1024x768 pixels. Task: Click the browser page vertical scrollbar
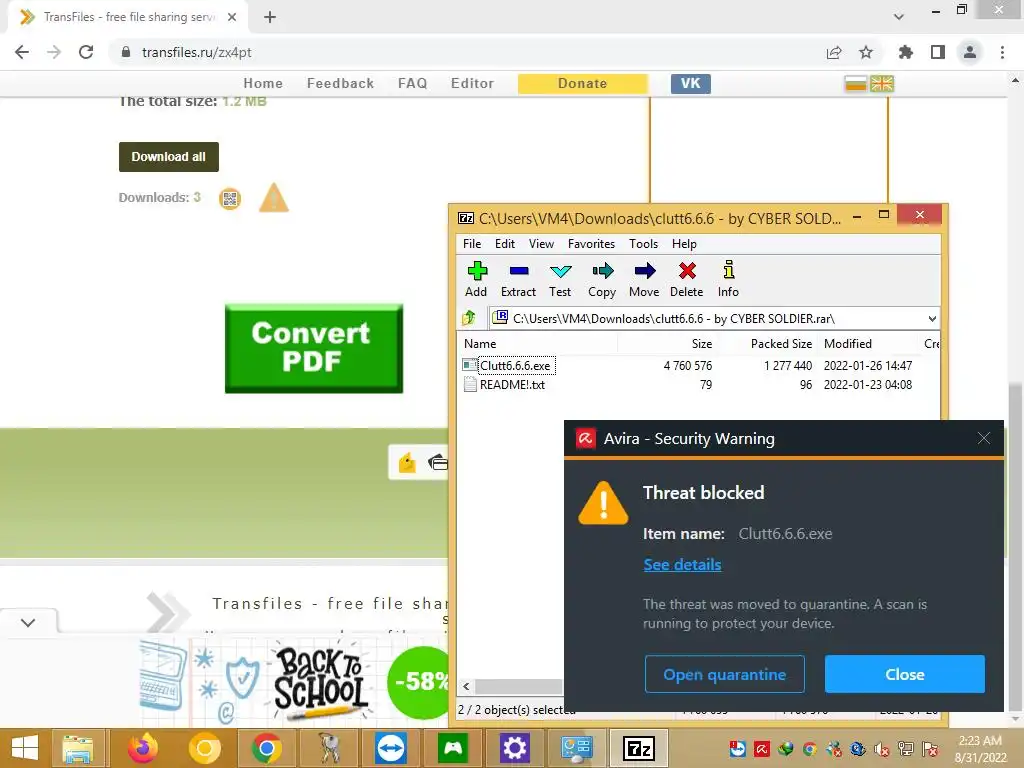click(x=1016, y=549)
